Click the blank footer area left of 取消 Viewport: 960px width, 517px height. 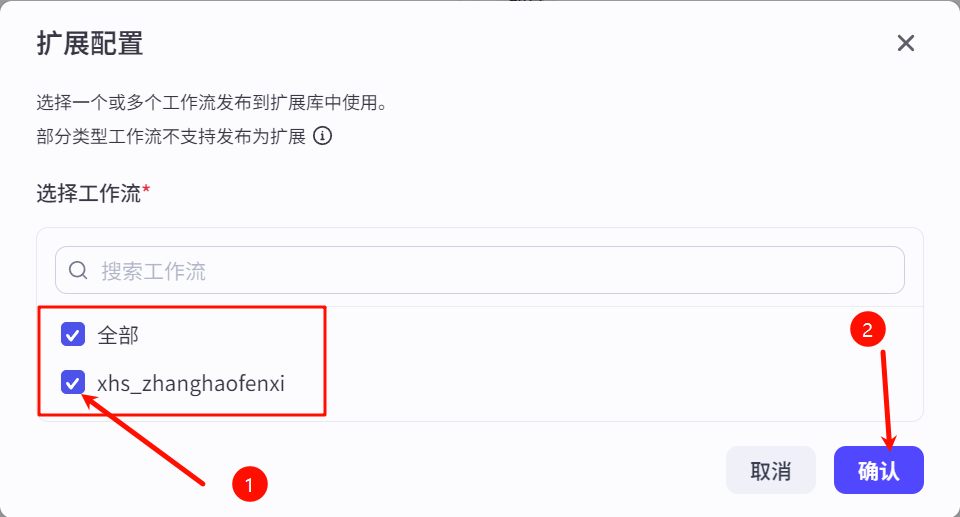coord(400,470)
